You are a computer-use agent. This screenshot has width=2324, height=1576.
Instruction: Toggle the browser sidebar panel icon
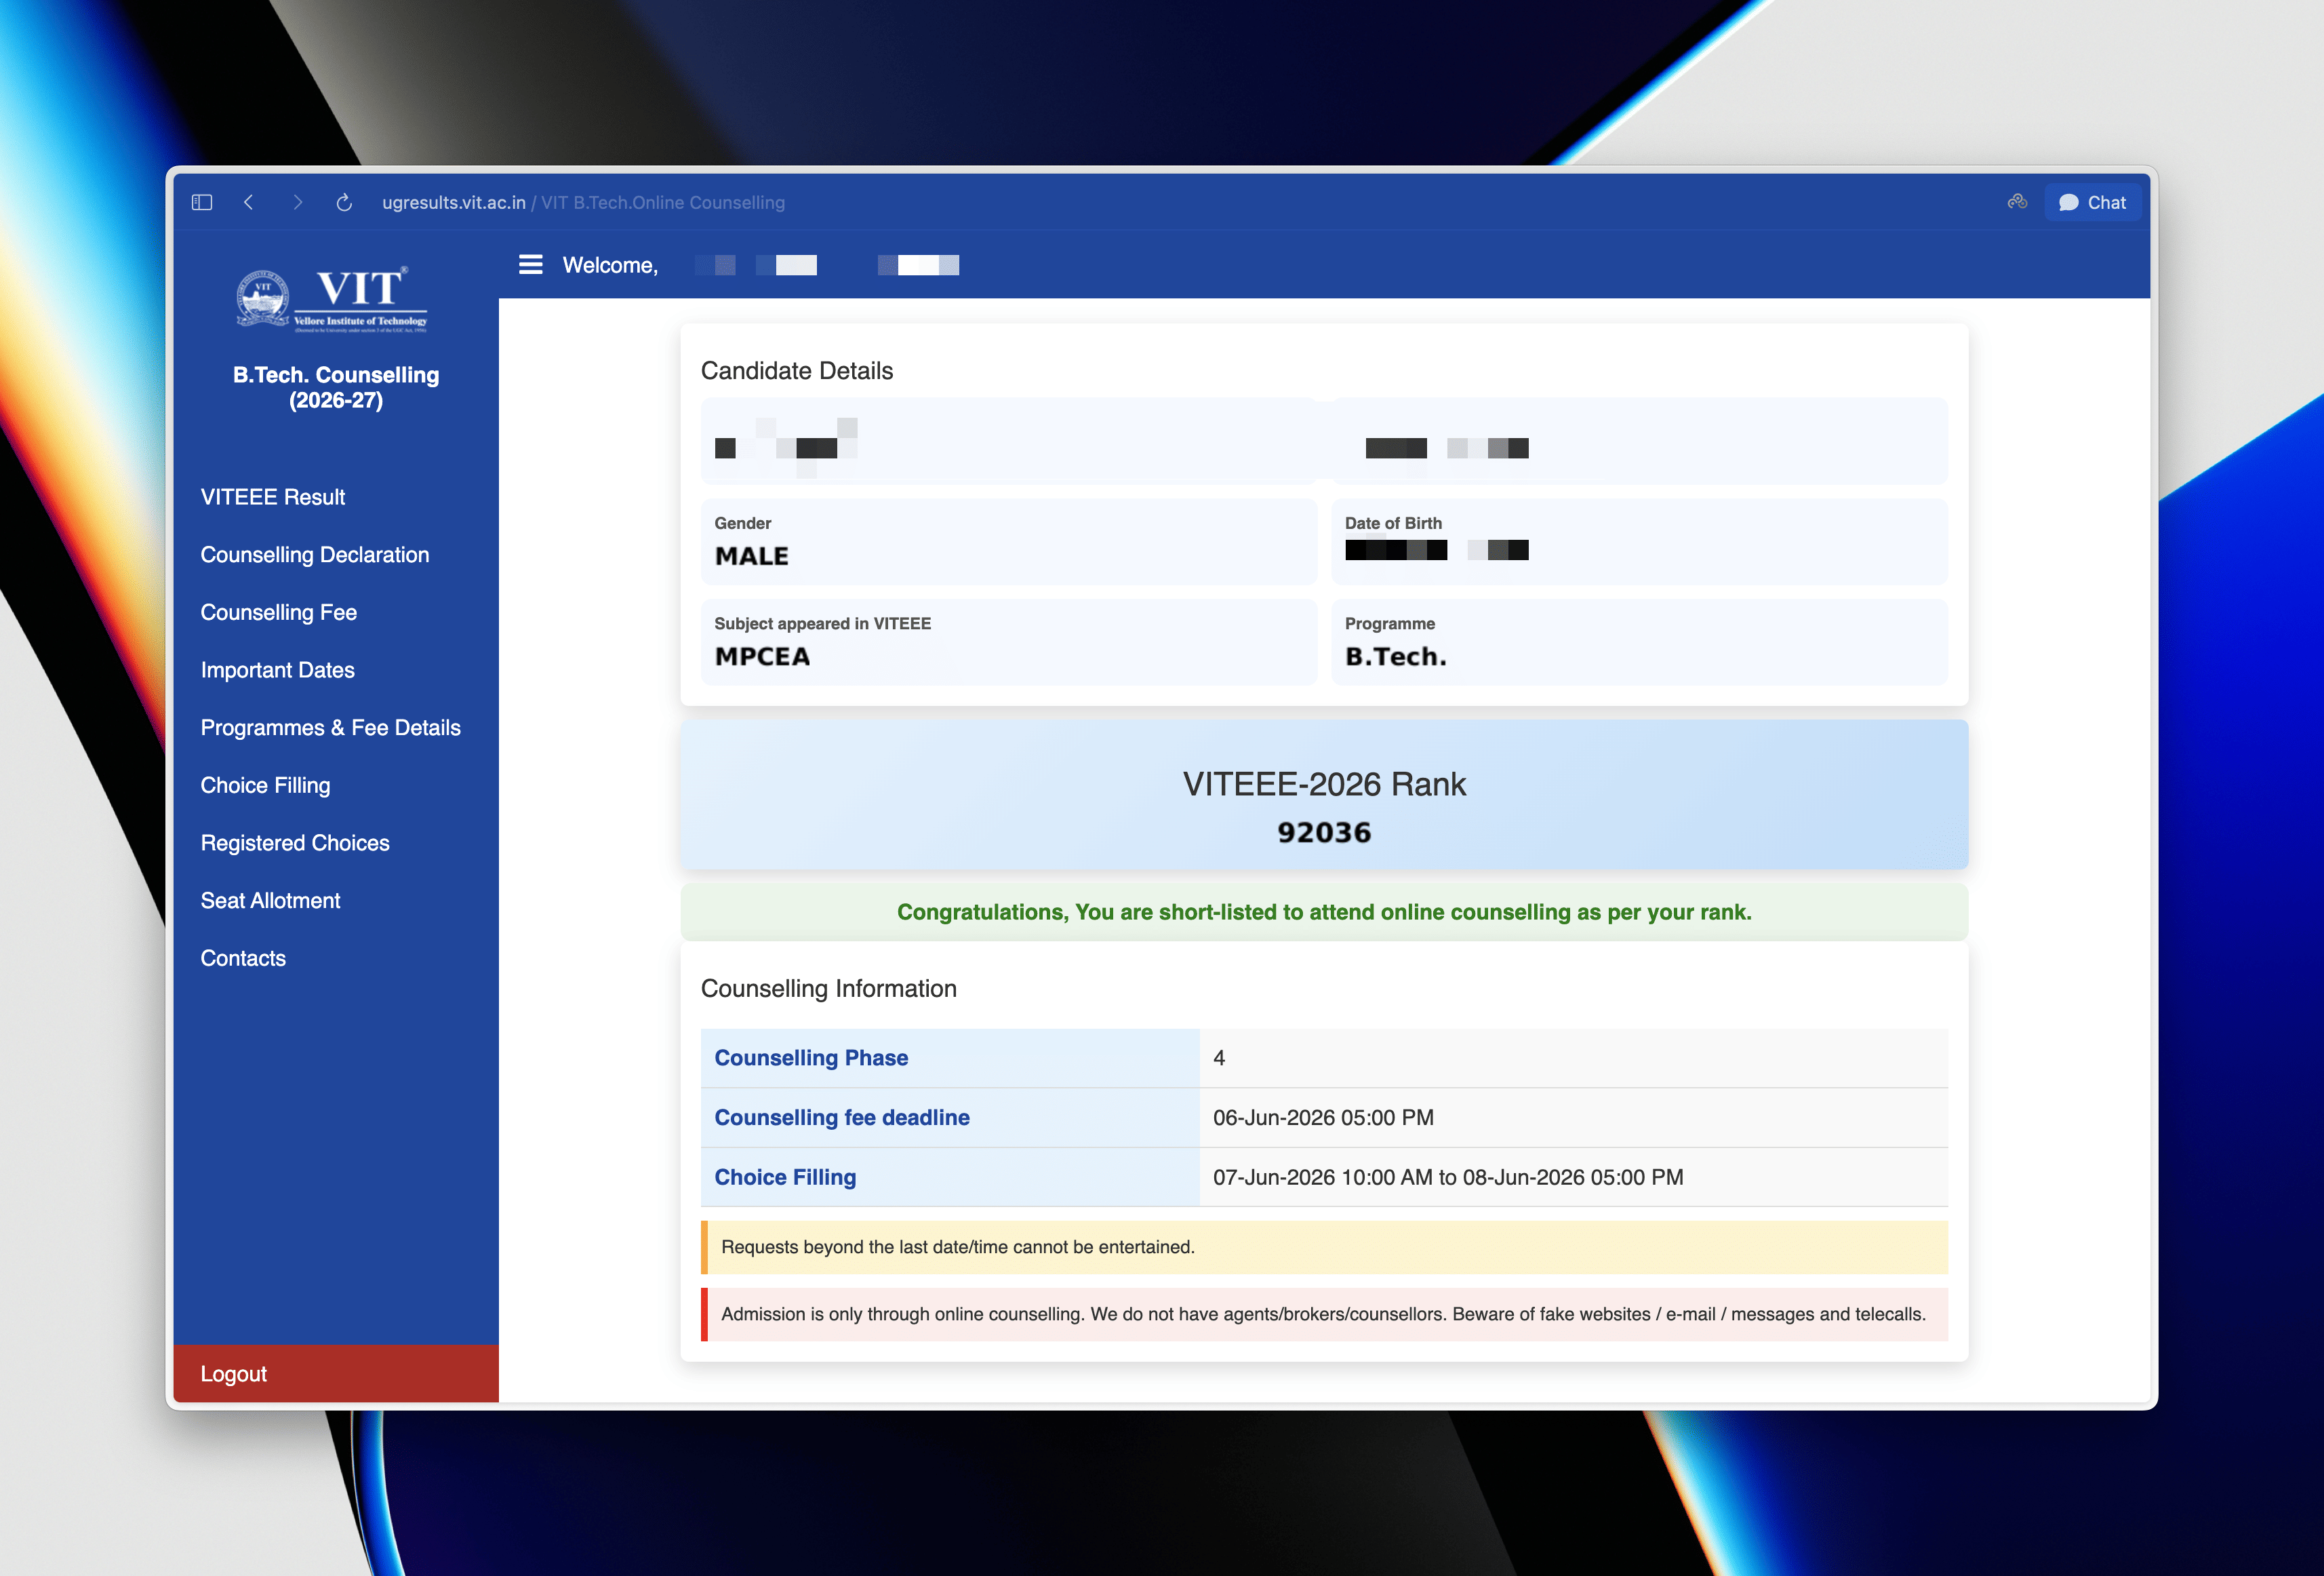click(x=202, y=202)
